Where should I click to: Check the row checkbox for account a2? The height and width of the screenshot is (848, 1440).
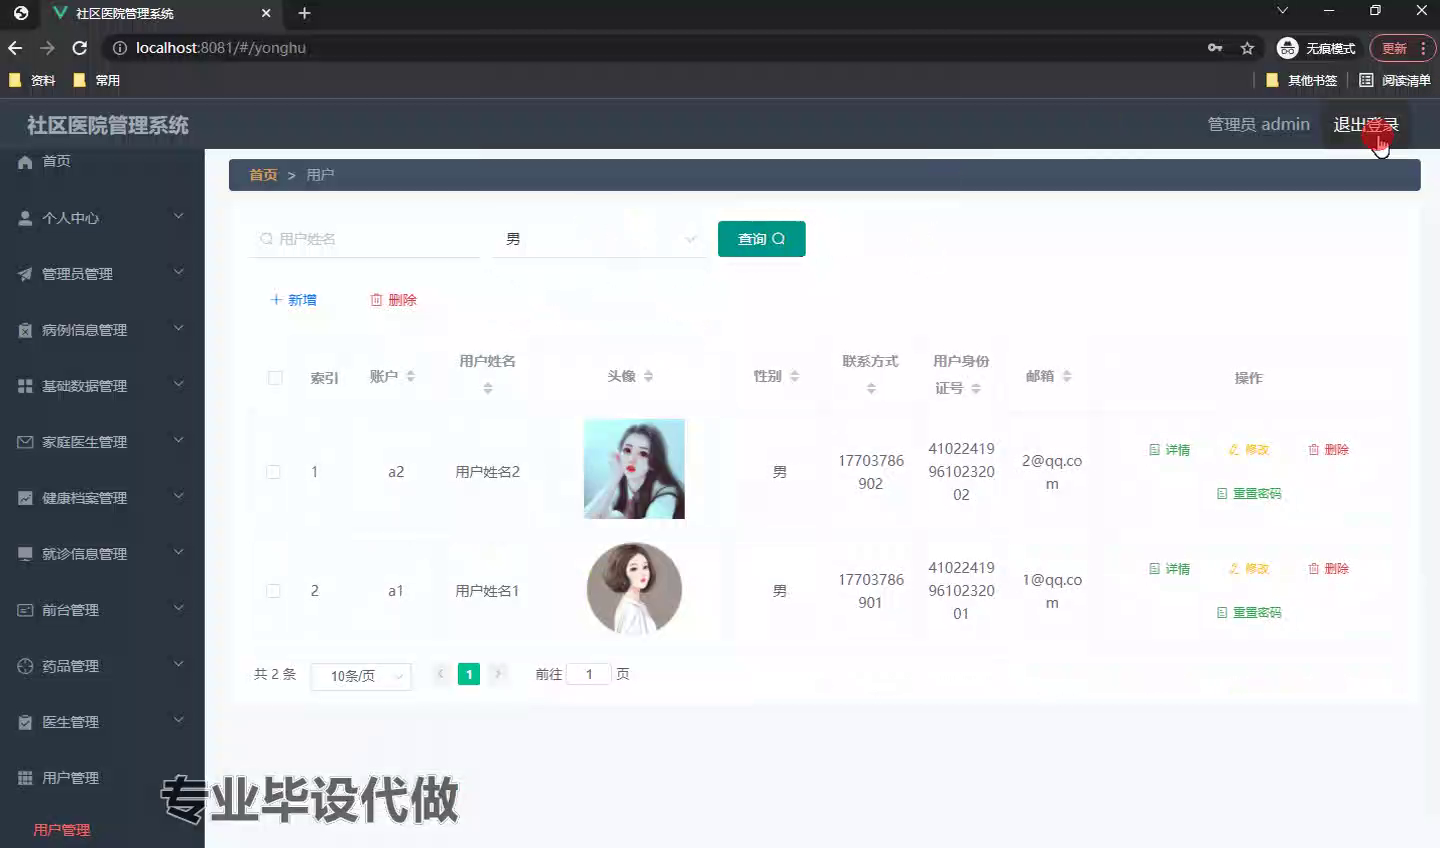coord(273,472)
